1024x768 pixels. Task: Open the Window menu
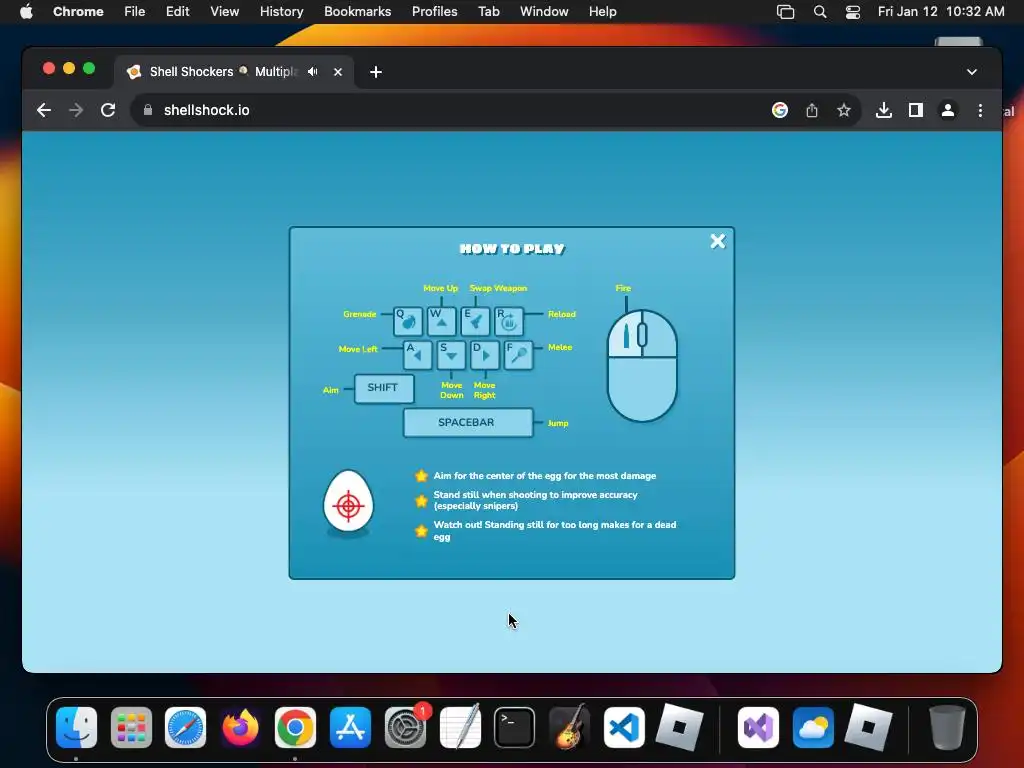544,12
